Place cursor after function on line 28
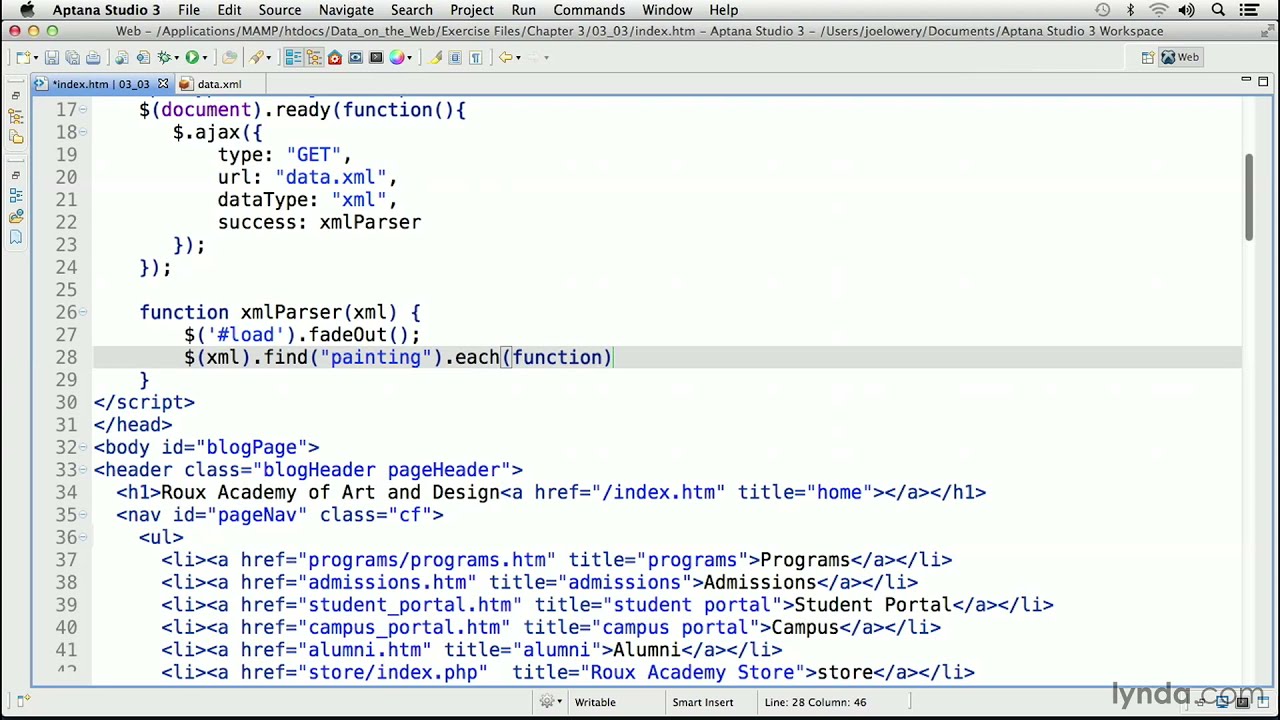 tap(602, 357)
